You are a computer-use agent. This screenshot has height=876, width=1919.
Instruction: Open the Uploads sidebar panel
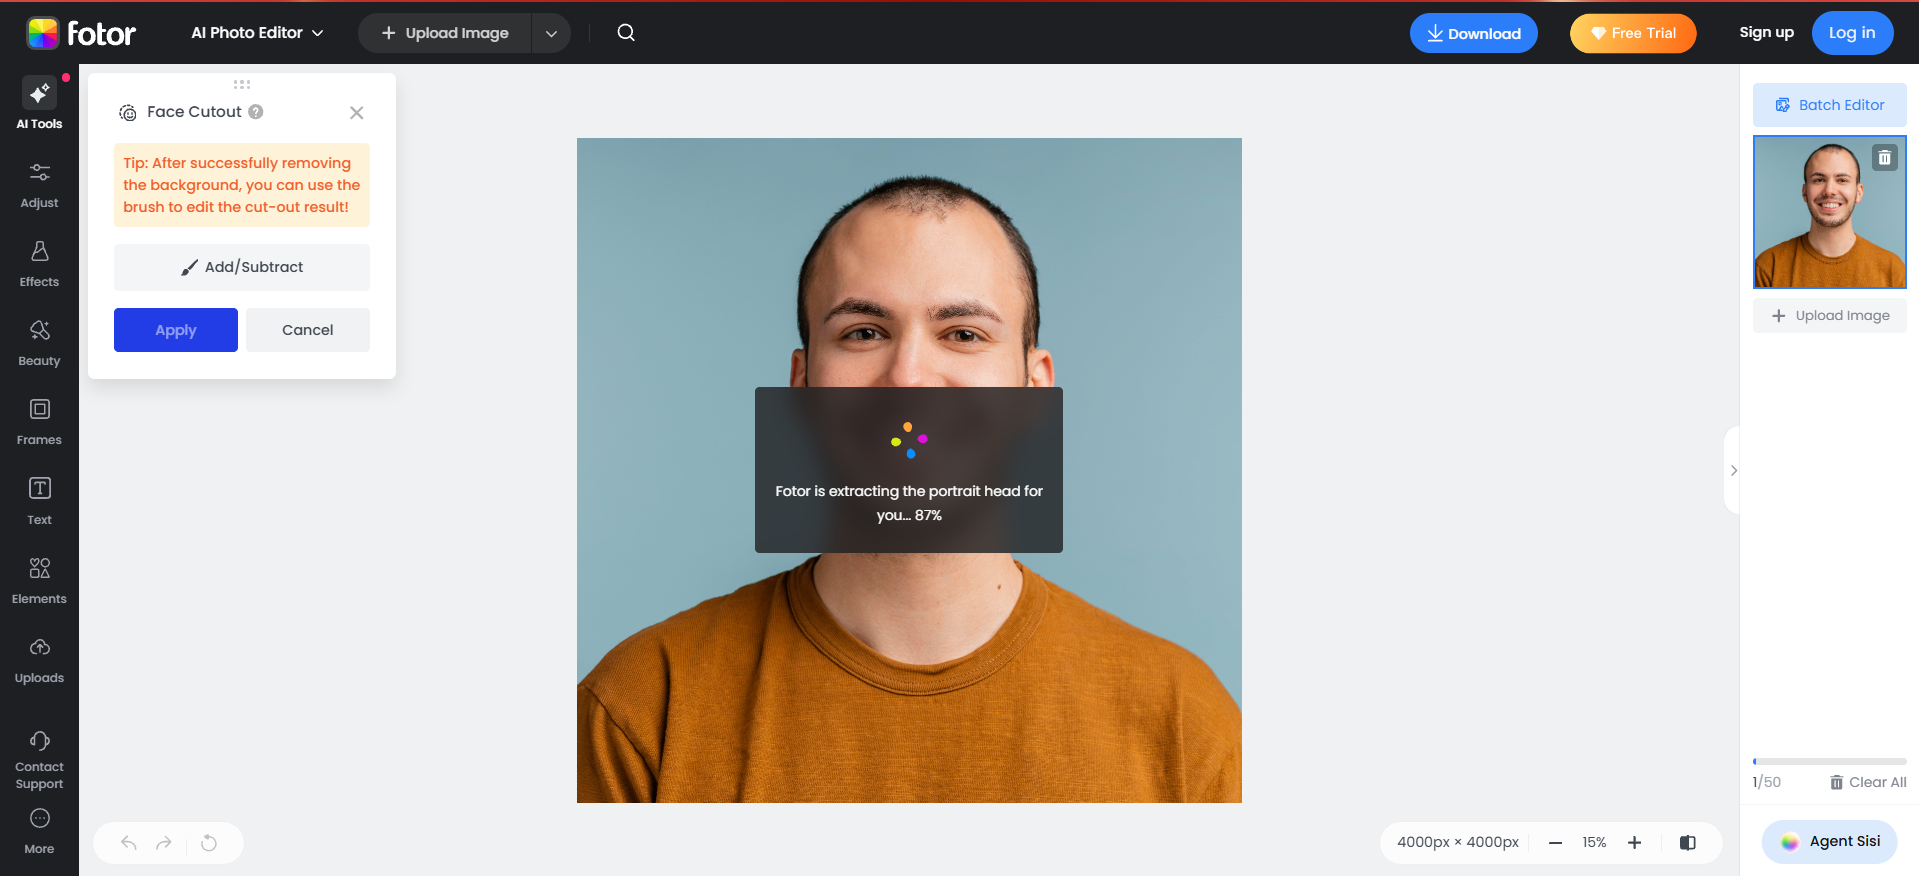pos(39,660)
